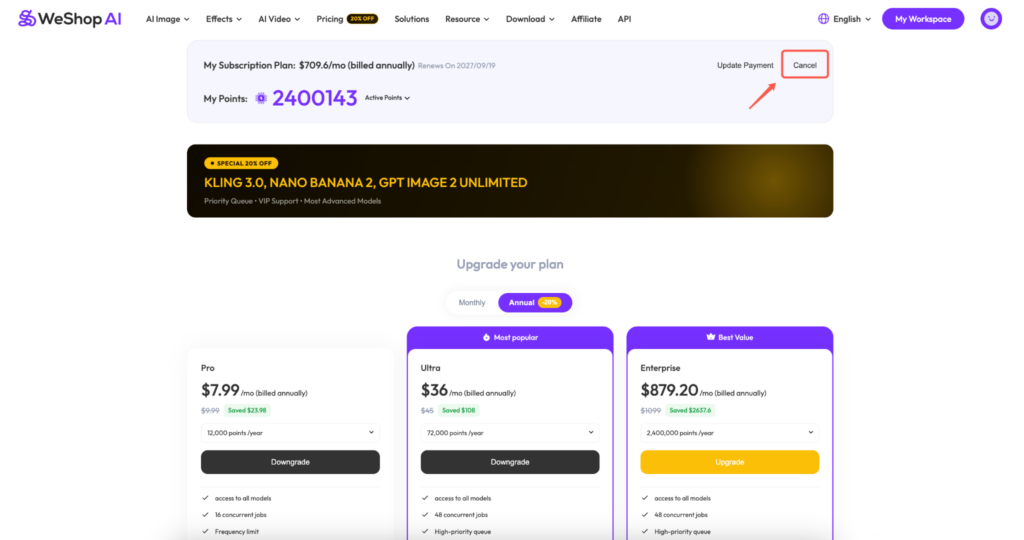Click the Most popular flame icon
Image resolution: width=1024 pixels, height=540 pixels.
[486, 338]
